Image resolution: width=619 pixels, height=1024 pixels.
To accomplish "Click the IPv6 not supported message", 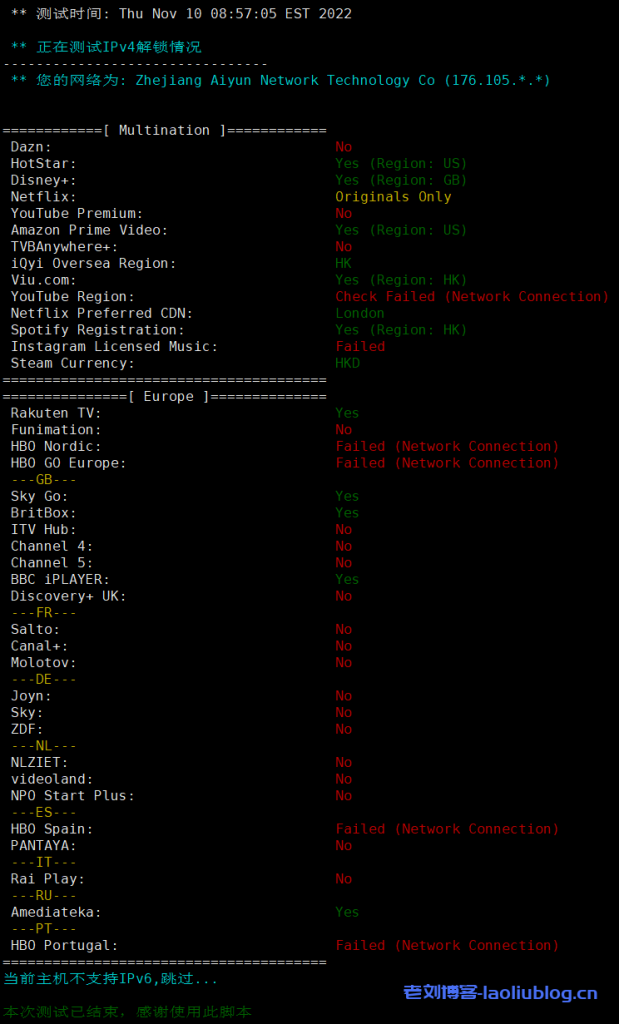I will point(110,978).
